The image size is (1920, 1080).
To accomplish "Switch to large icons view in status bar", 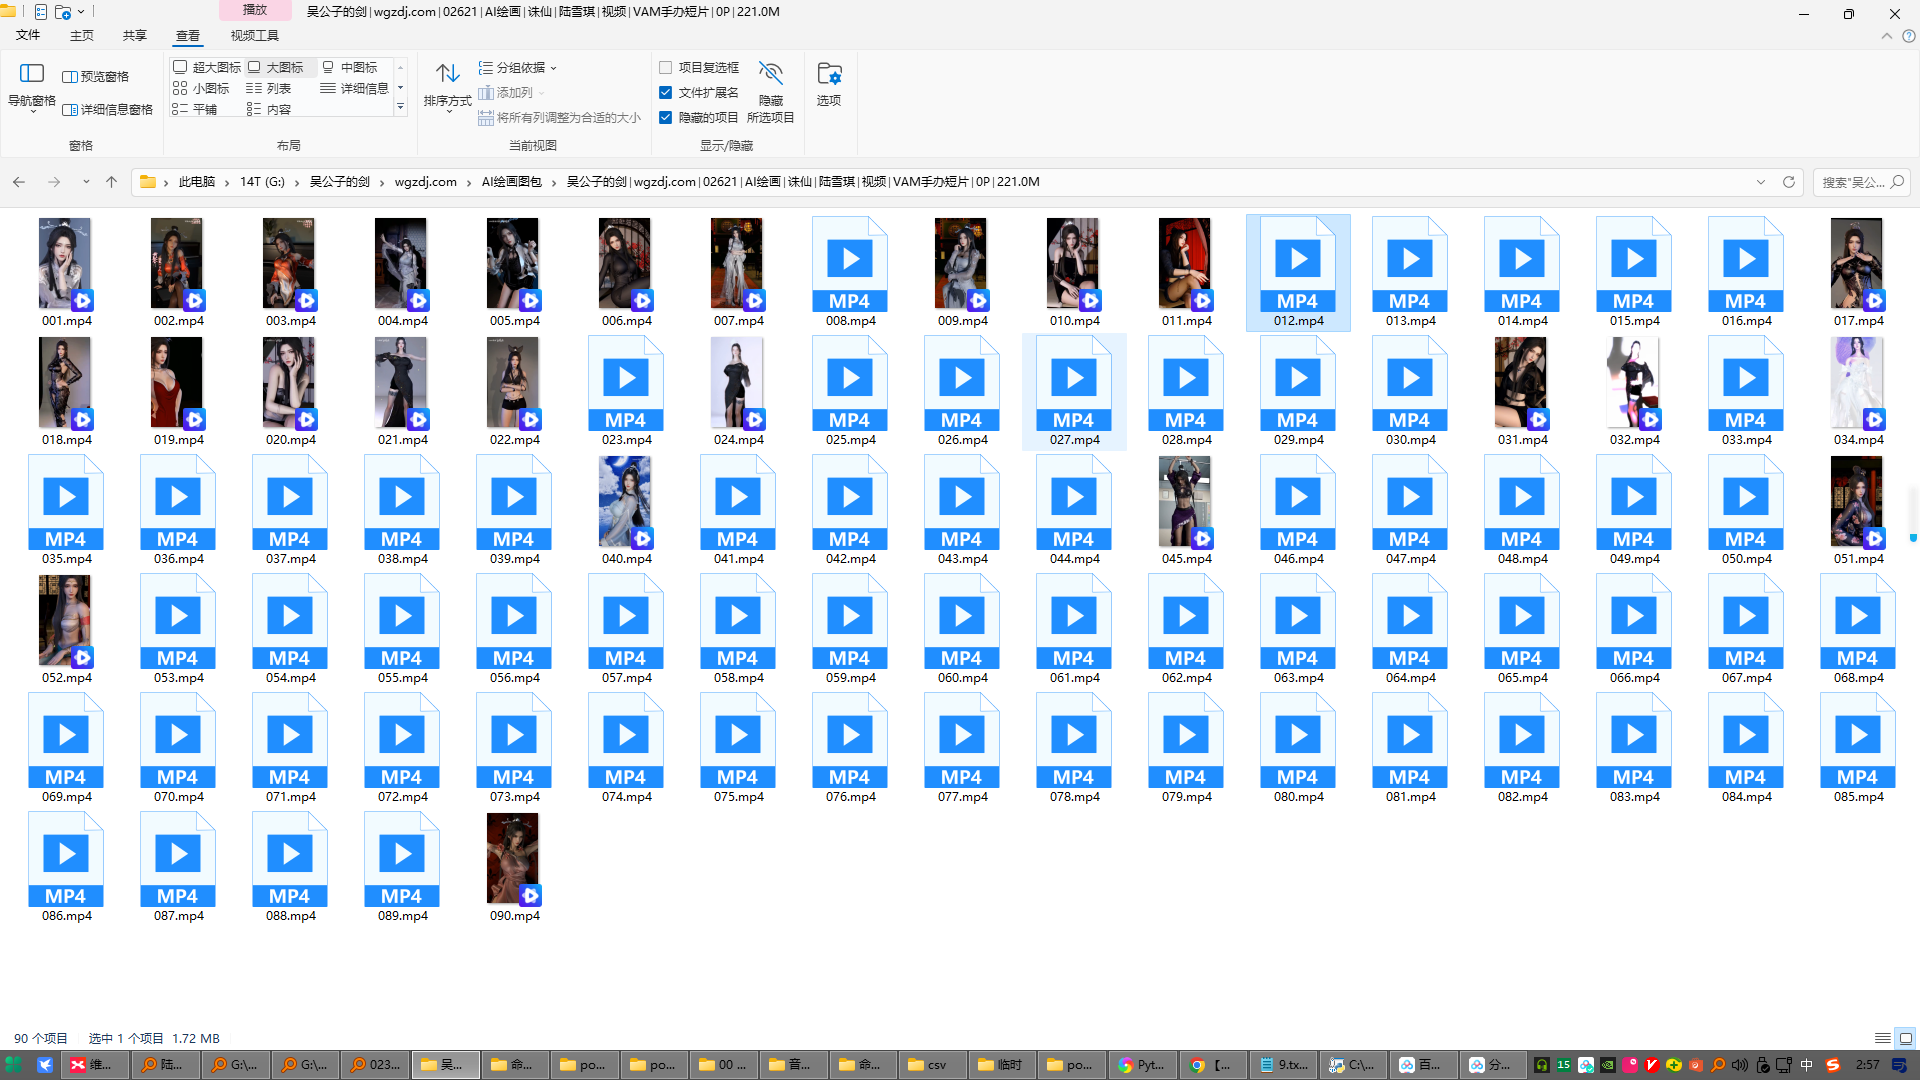I will click(1906, 1038).
